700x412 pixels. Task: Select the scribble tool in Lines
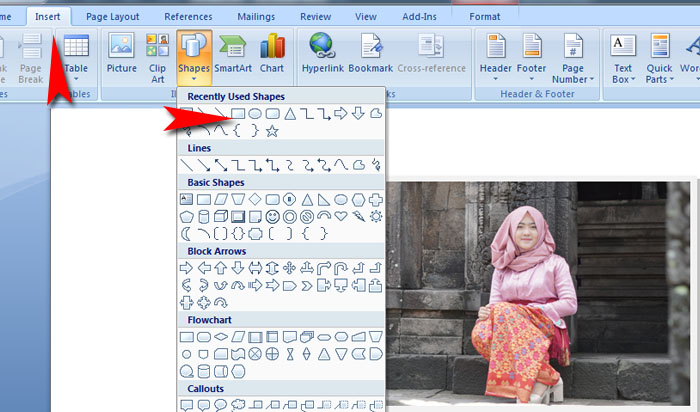(376, 165)
